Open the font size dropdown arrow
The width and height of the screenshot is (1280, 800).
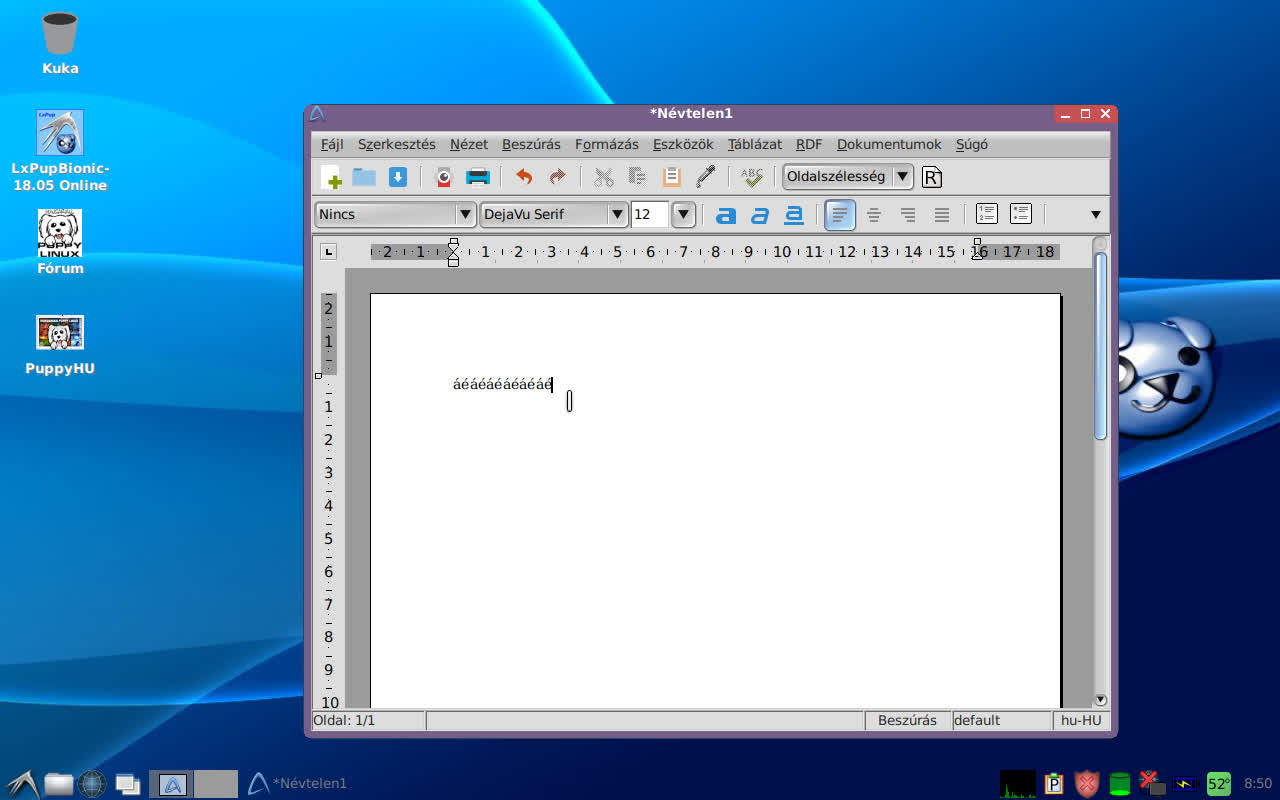click(684, 214)
